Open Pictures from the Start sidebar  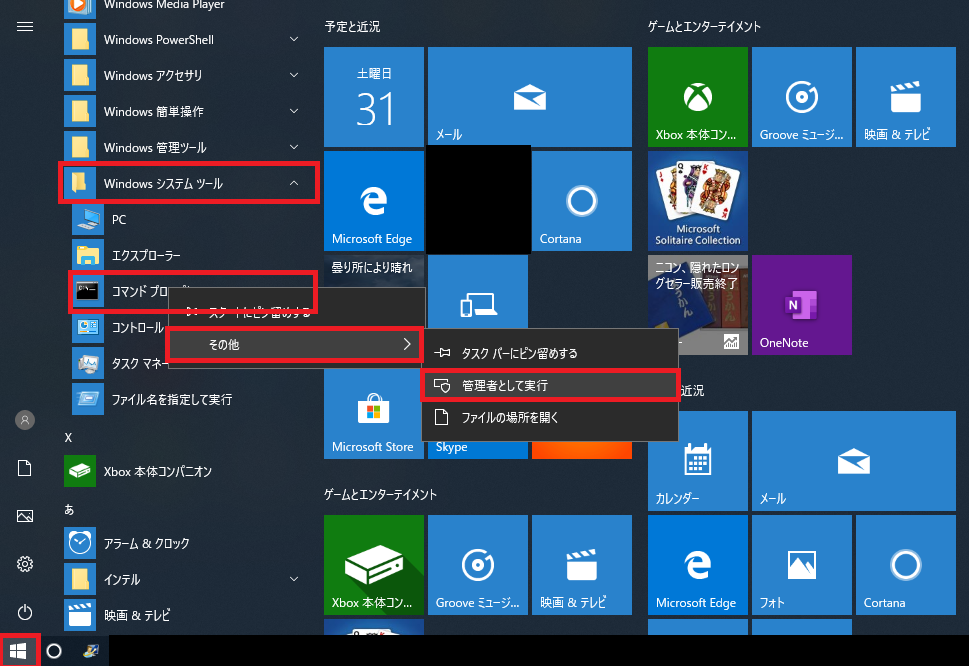point(25,516)
